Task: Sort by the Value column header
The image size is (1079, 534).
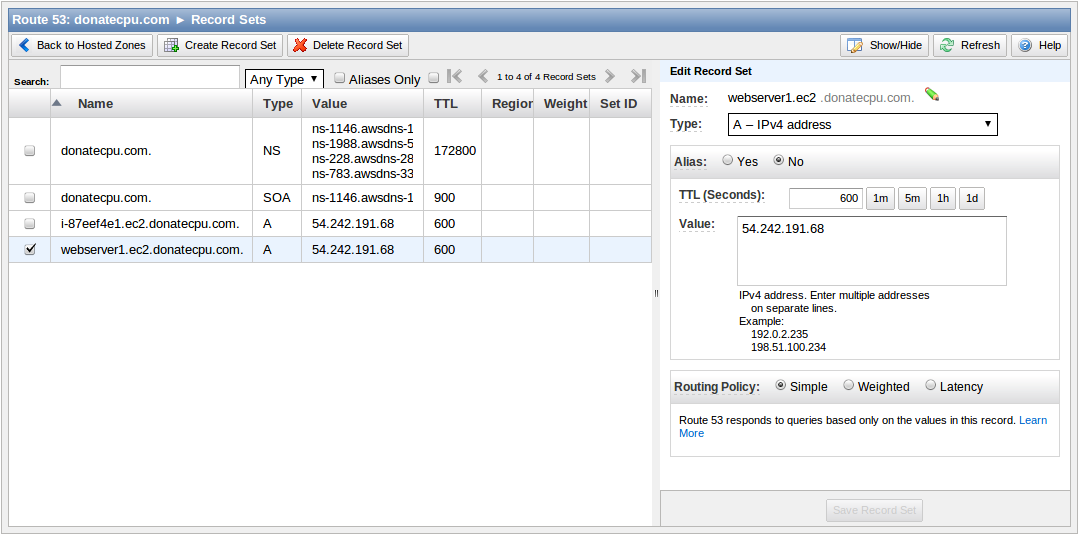Action: tap(363, 103)
